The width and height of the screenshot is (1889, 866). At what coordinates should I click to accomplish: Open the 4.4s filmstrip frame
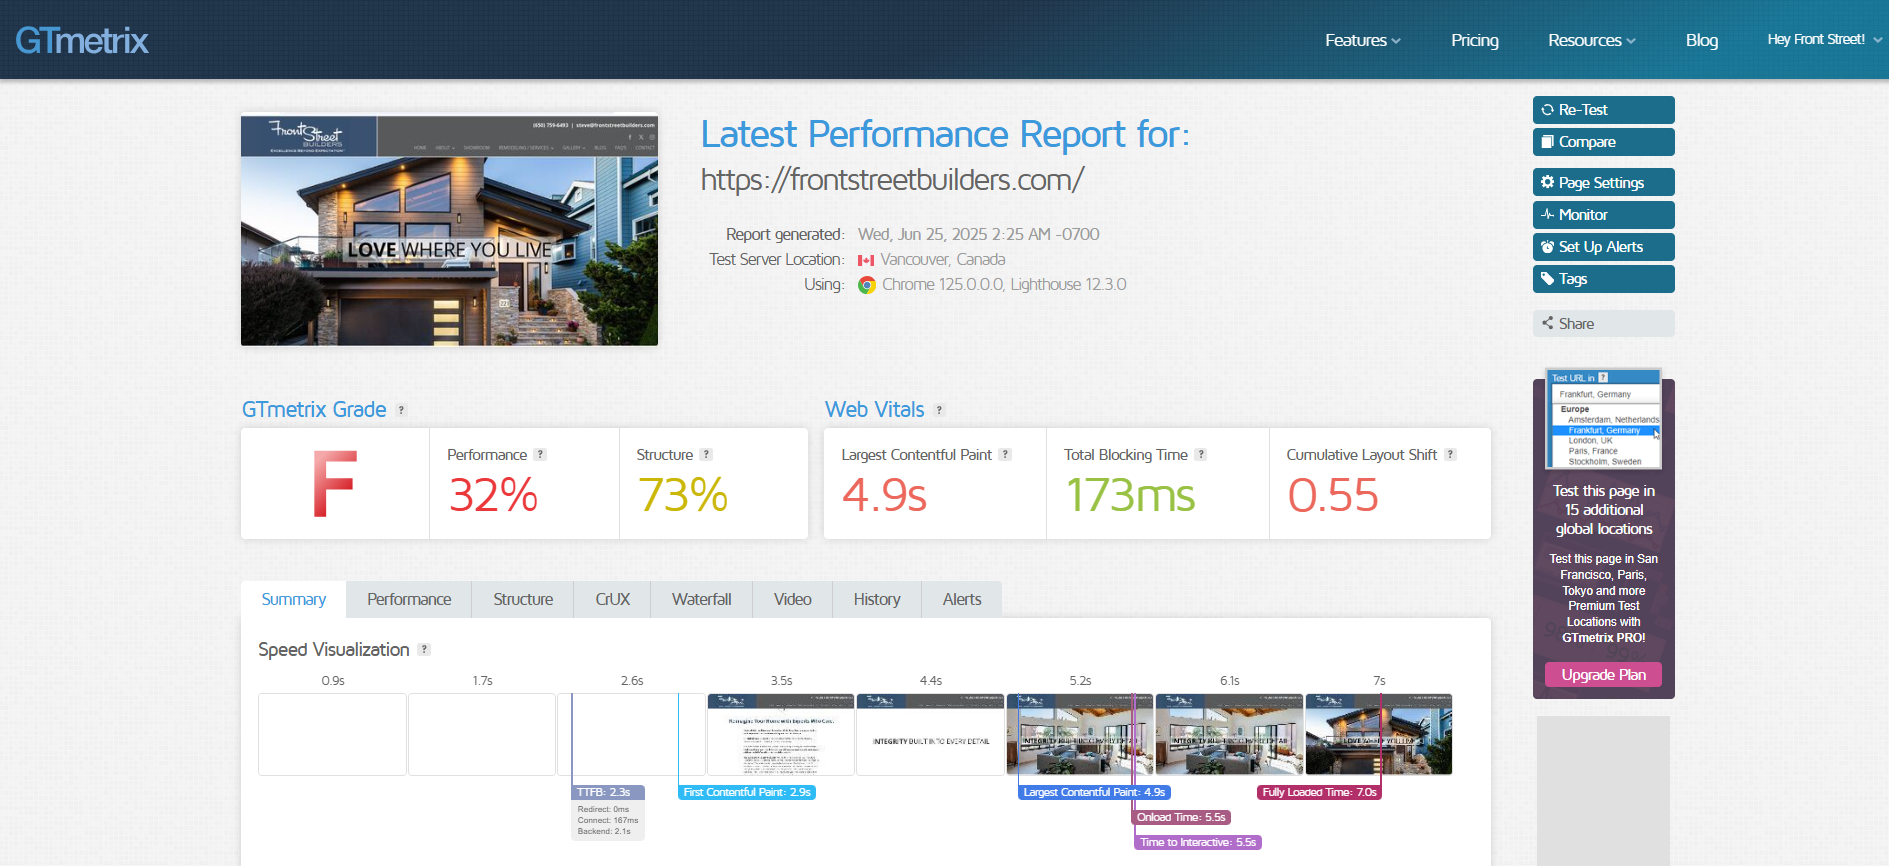point(930,734)
